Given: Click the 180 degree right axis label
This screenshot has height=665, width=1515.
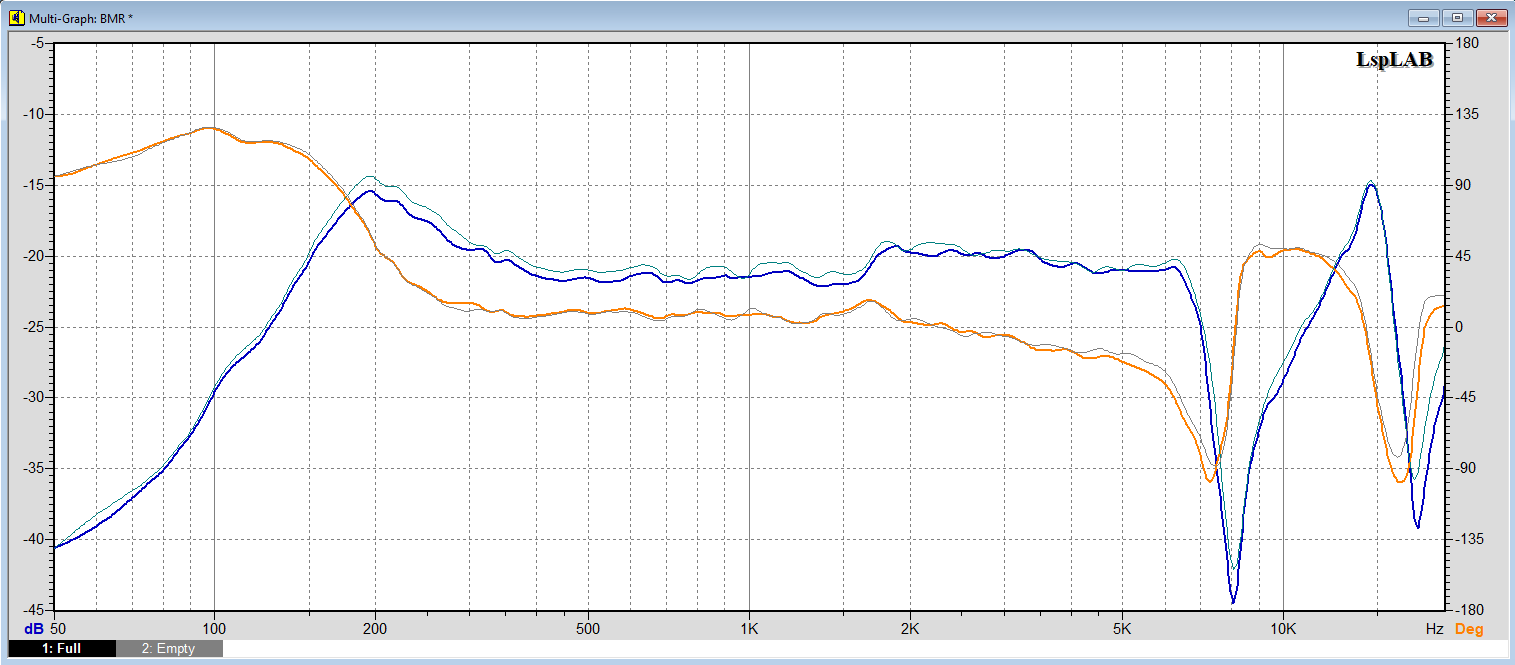Looking at the screenshot, I should [1468, 43].
